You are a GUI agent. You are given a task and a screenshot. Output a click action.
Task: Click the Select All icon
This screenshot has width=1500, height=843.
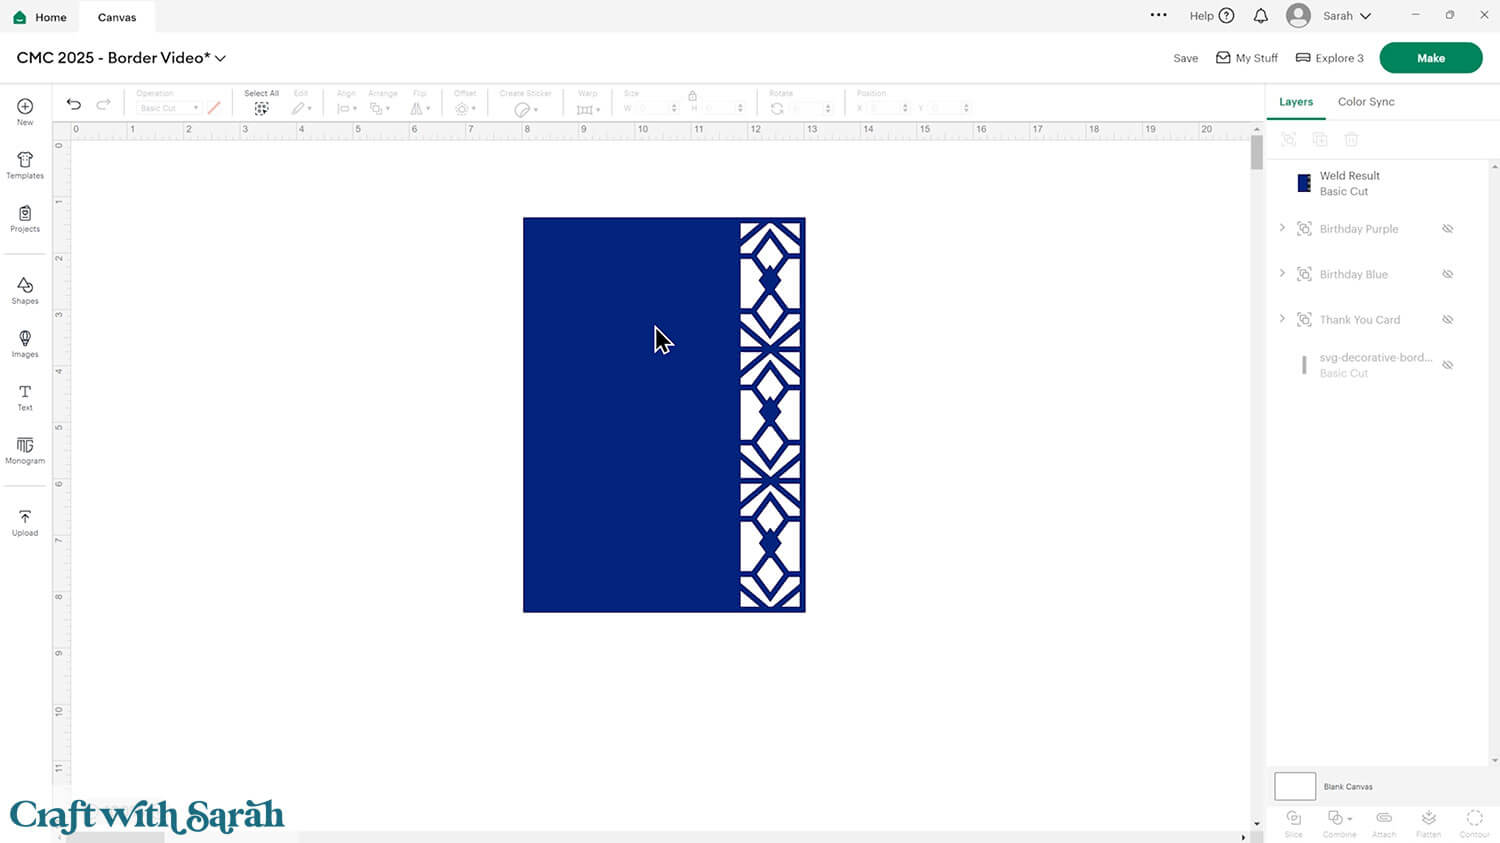point(261,108)
